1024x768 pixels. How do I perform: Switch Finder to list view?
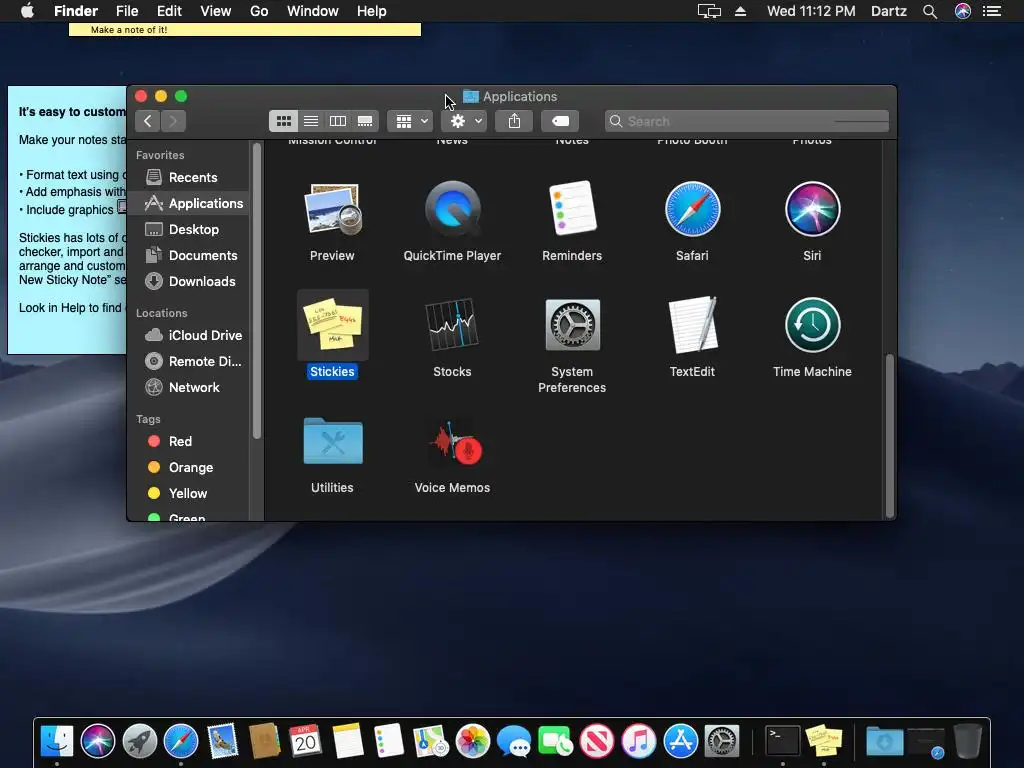point(311,121)
